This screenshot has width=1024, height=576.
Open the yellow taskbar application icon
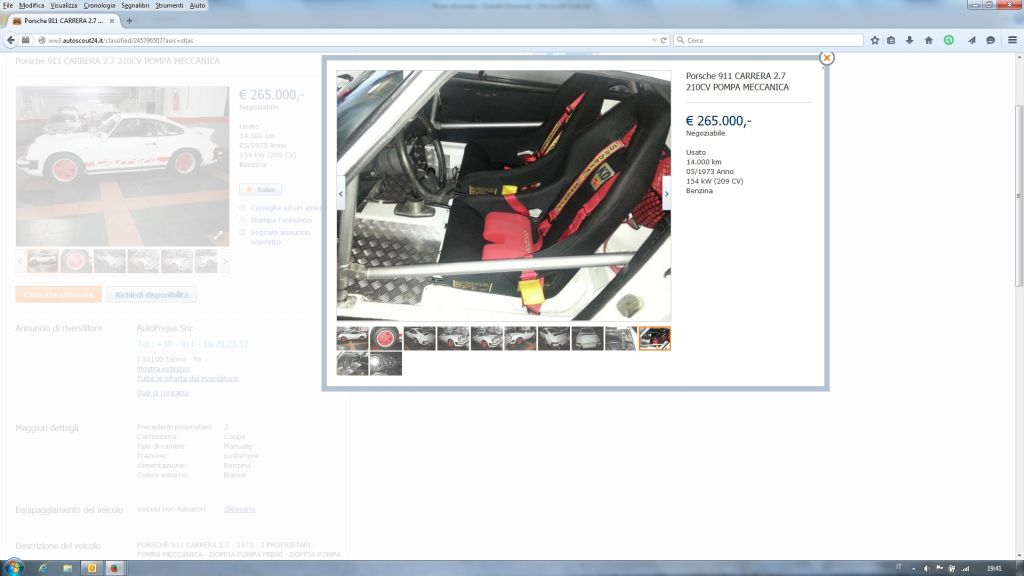tap(92, 568)
